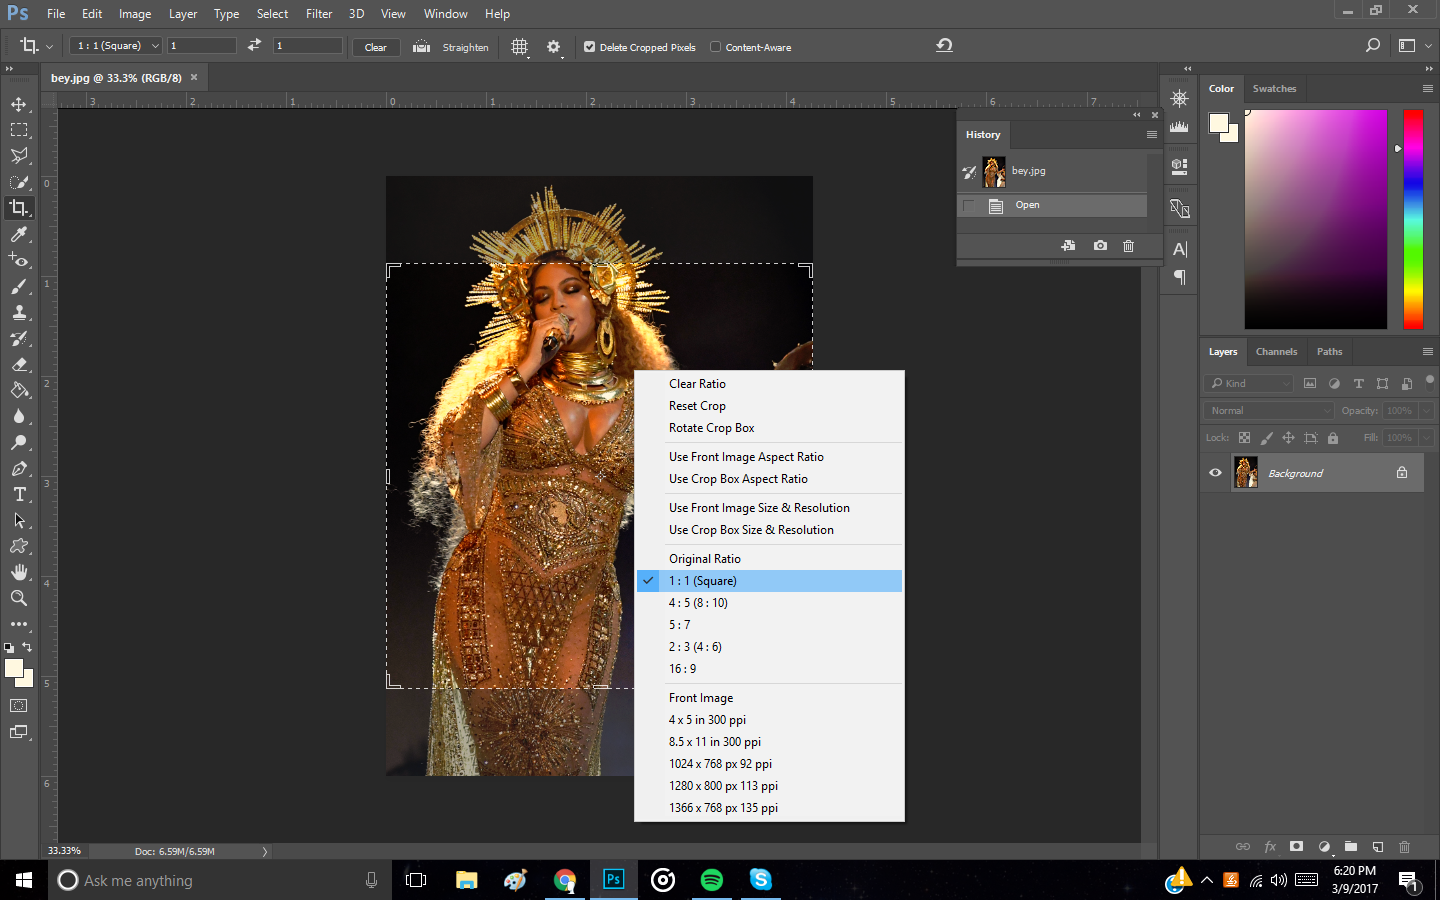Open the Layers panel menu

(x=1427, y=352)
